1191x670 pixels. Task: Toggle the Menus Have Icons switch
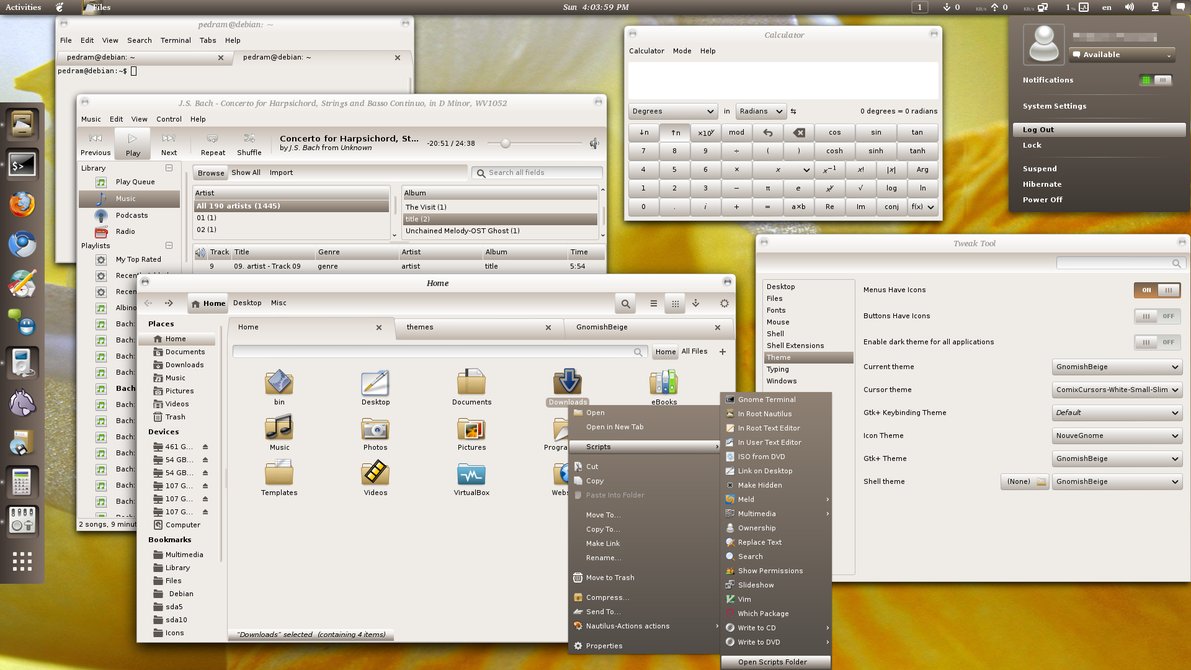point(1157,290)
